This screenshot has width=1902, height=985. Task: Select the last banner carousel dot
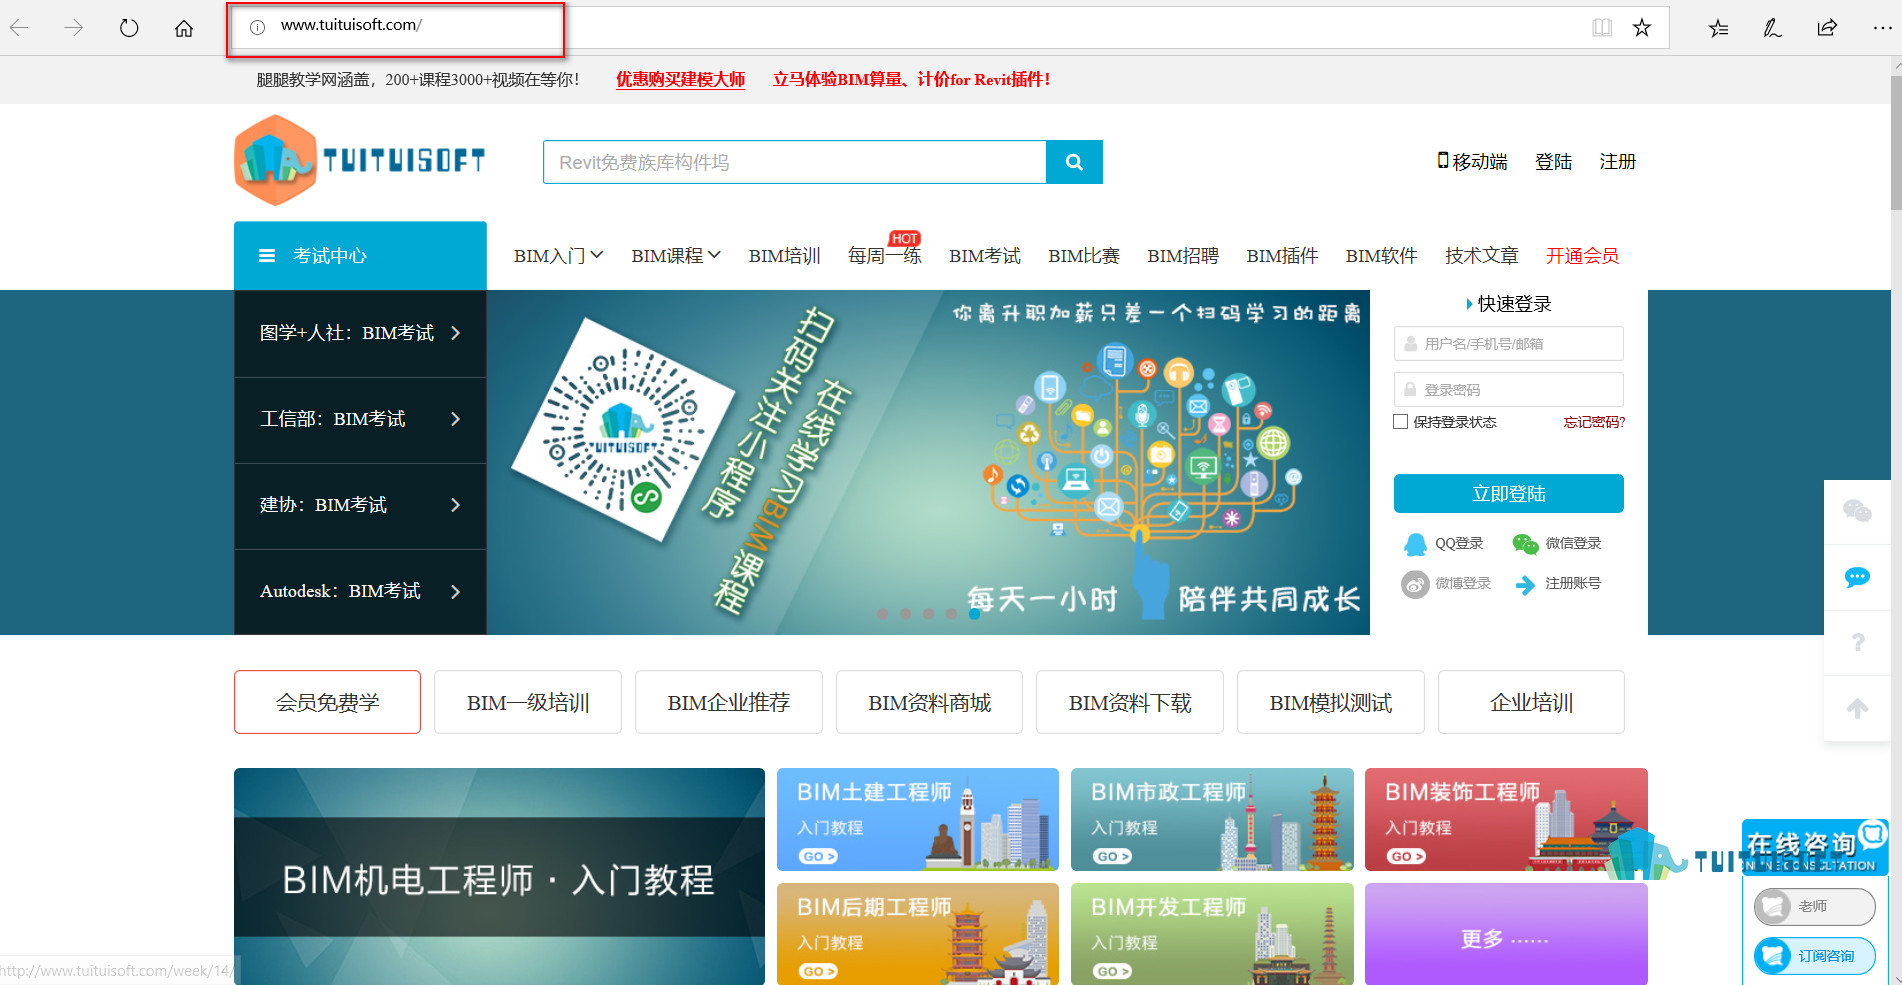point(974,614)
